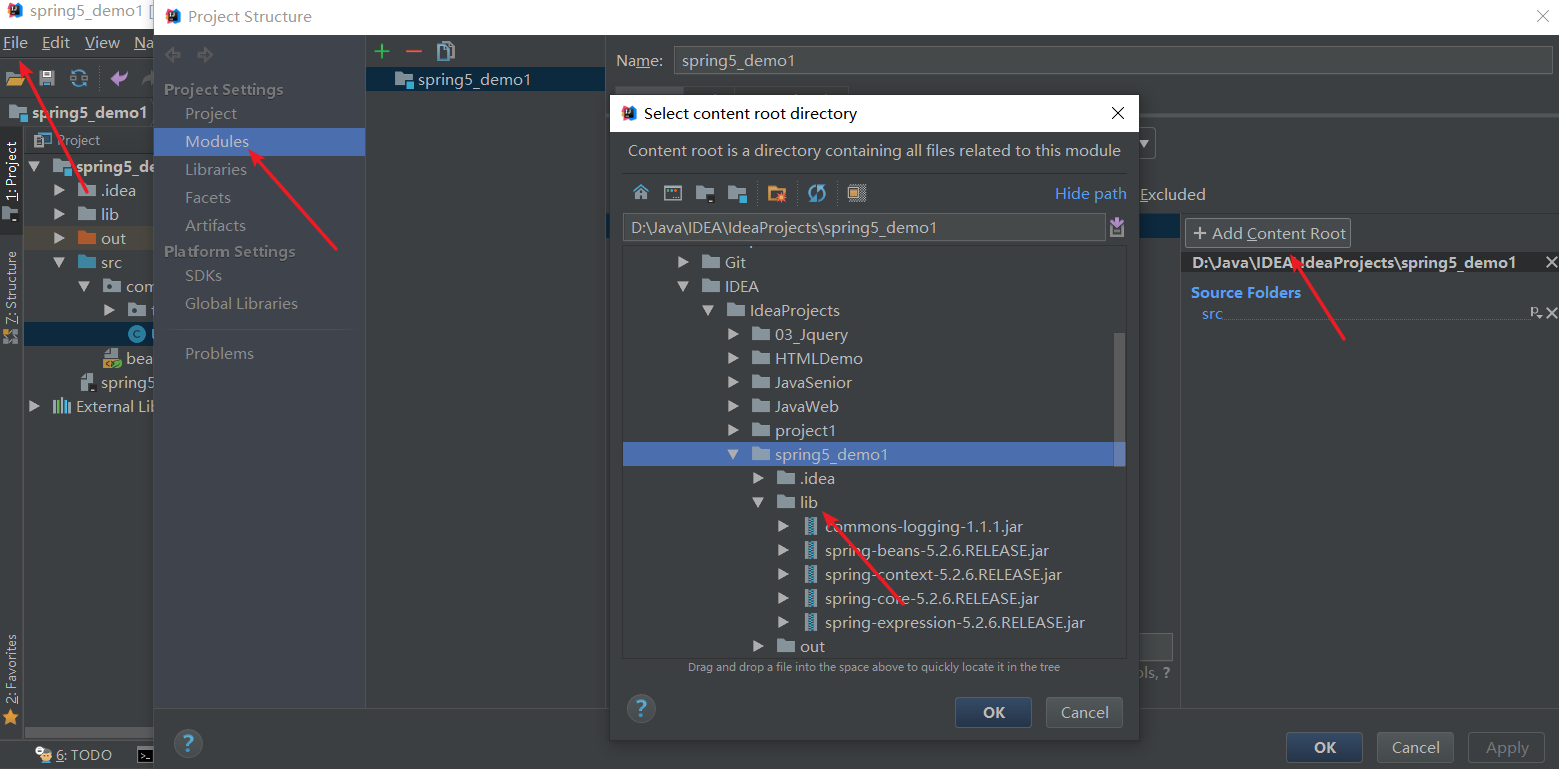The image size is (1559, 769).
Task: Expand the JavaWeb folder arrow
Action: point(734,406)
